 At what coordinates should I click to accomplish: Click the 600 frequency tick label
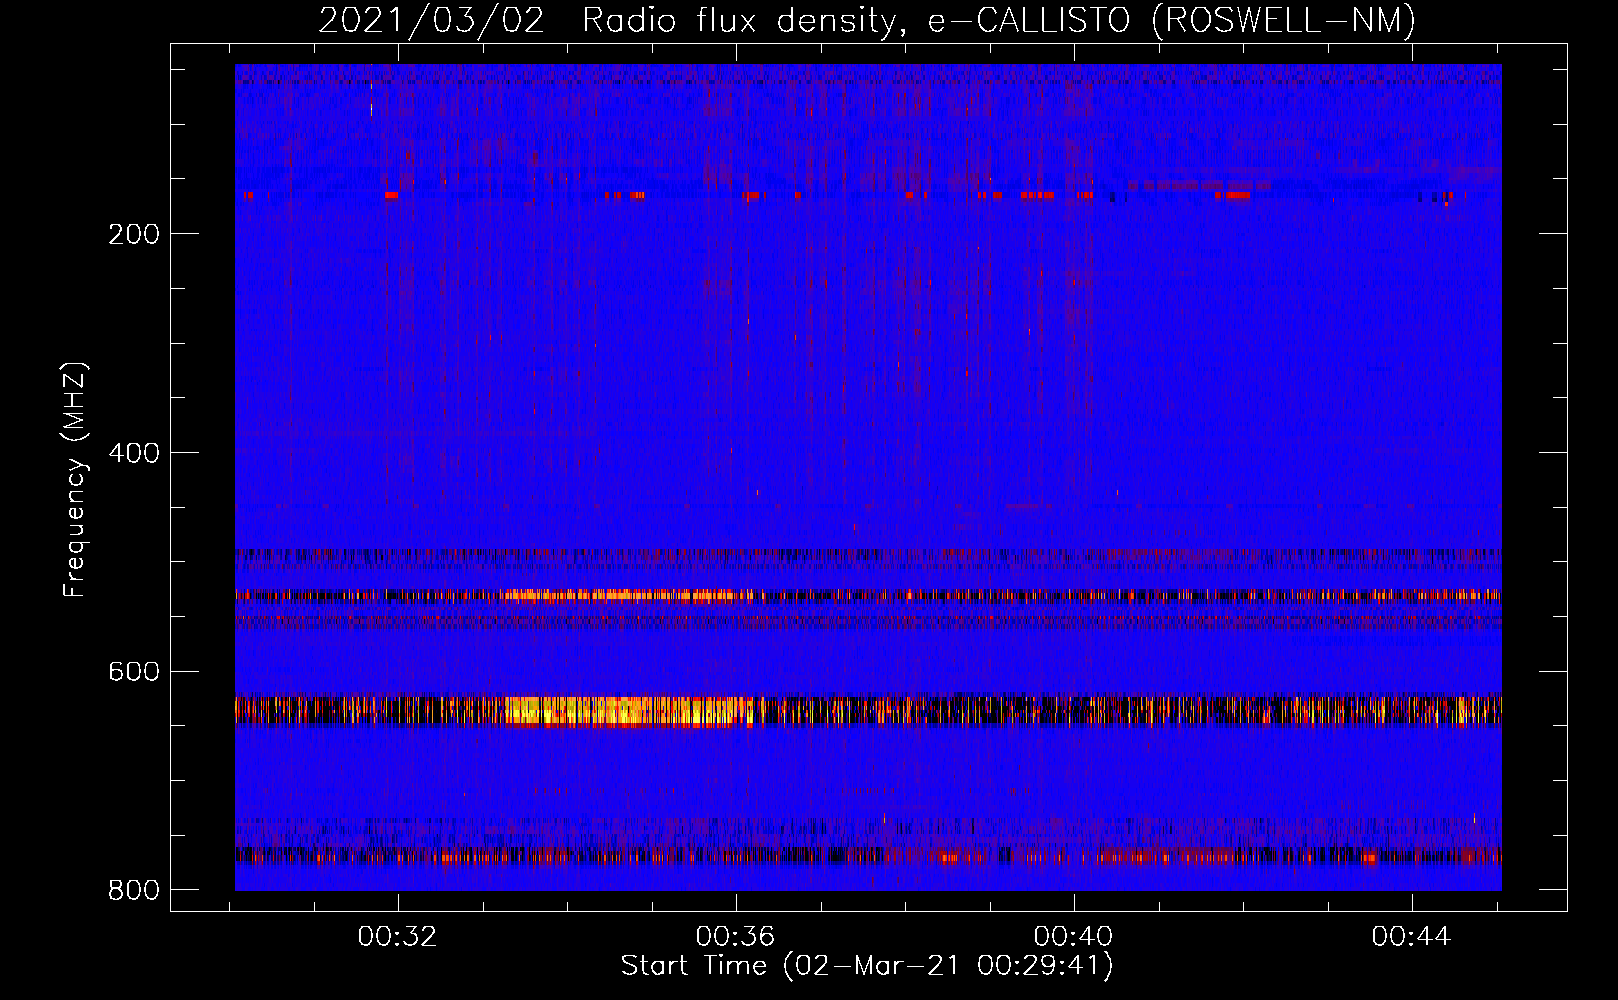click(134, 671)
